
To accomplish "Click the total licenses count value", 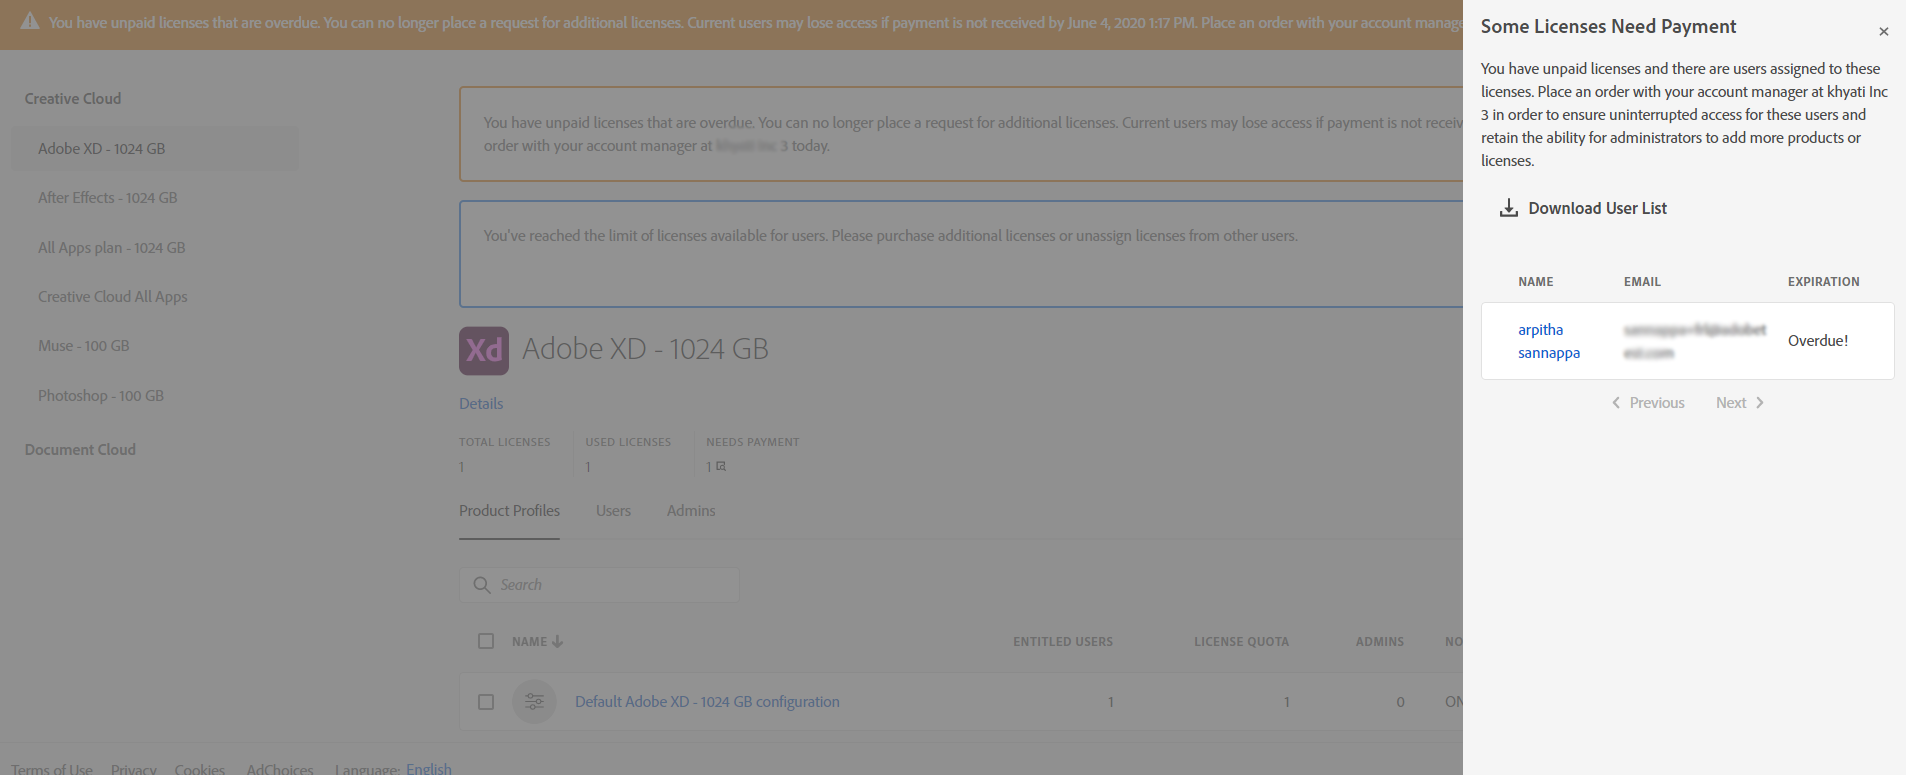I will coord(462,467).
